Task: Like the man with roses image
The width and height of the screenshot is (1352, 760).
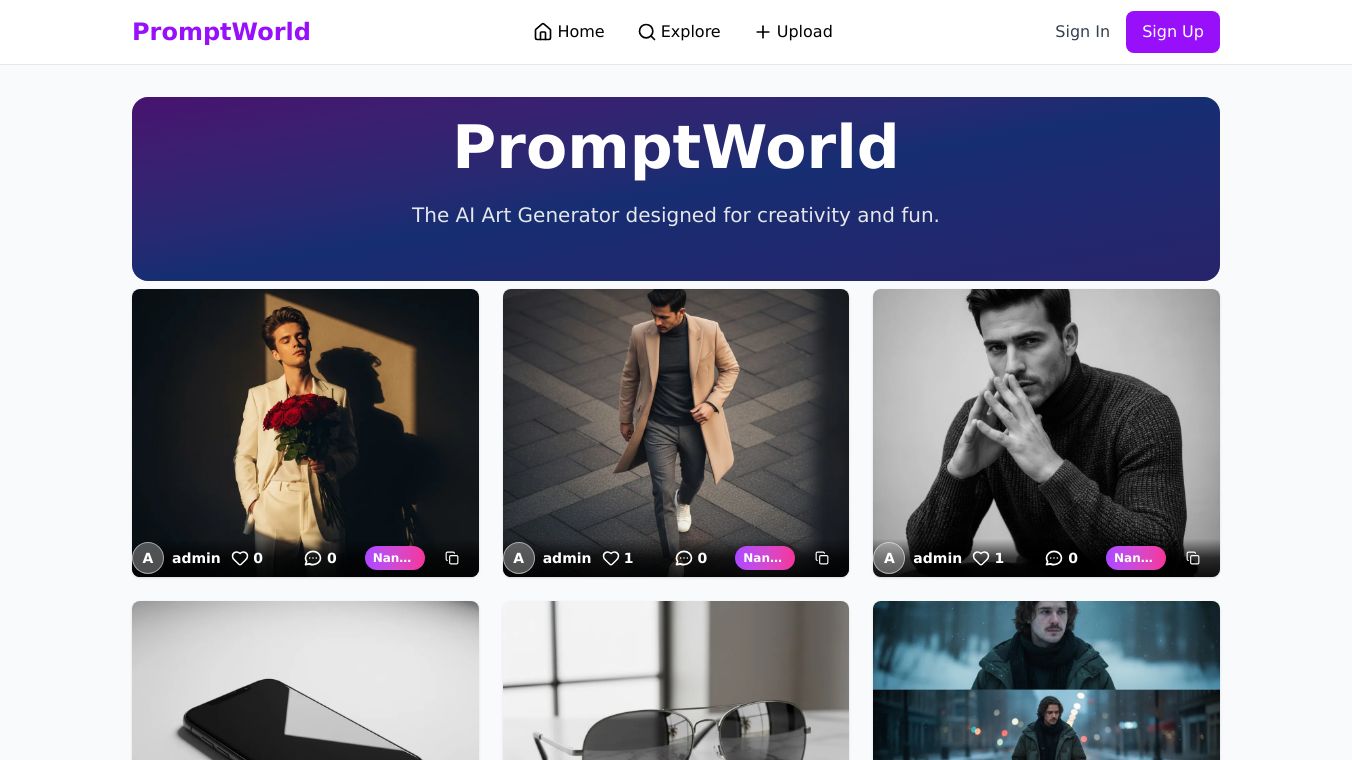Action: (247, 558)
